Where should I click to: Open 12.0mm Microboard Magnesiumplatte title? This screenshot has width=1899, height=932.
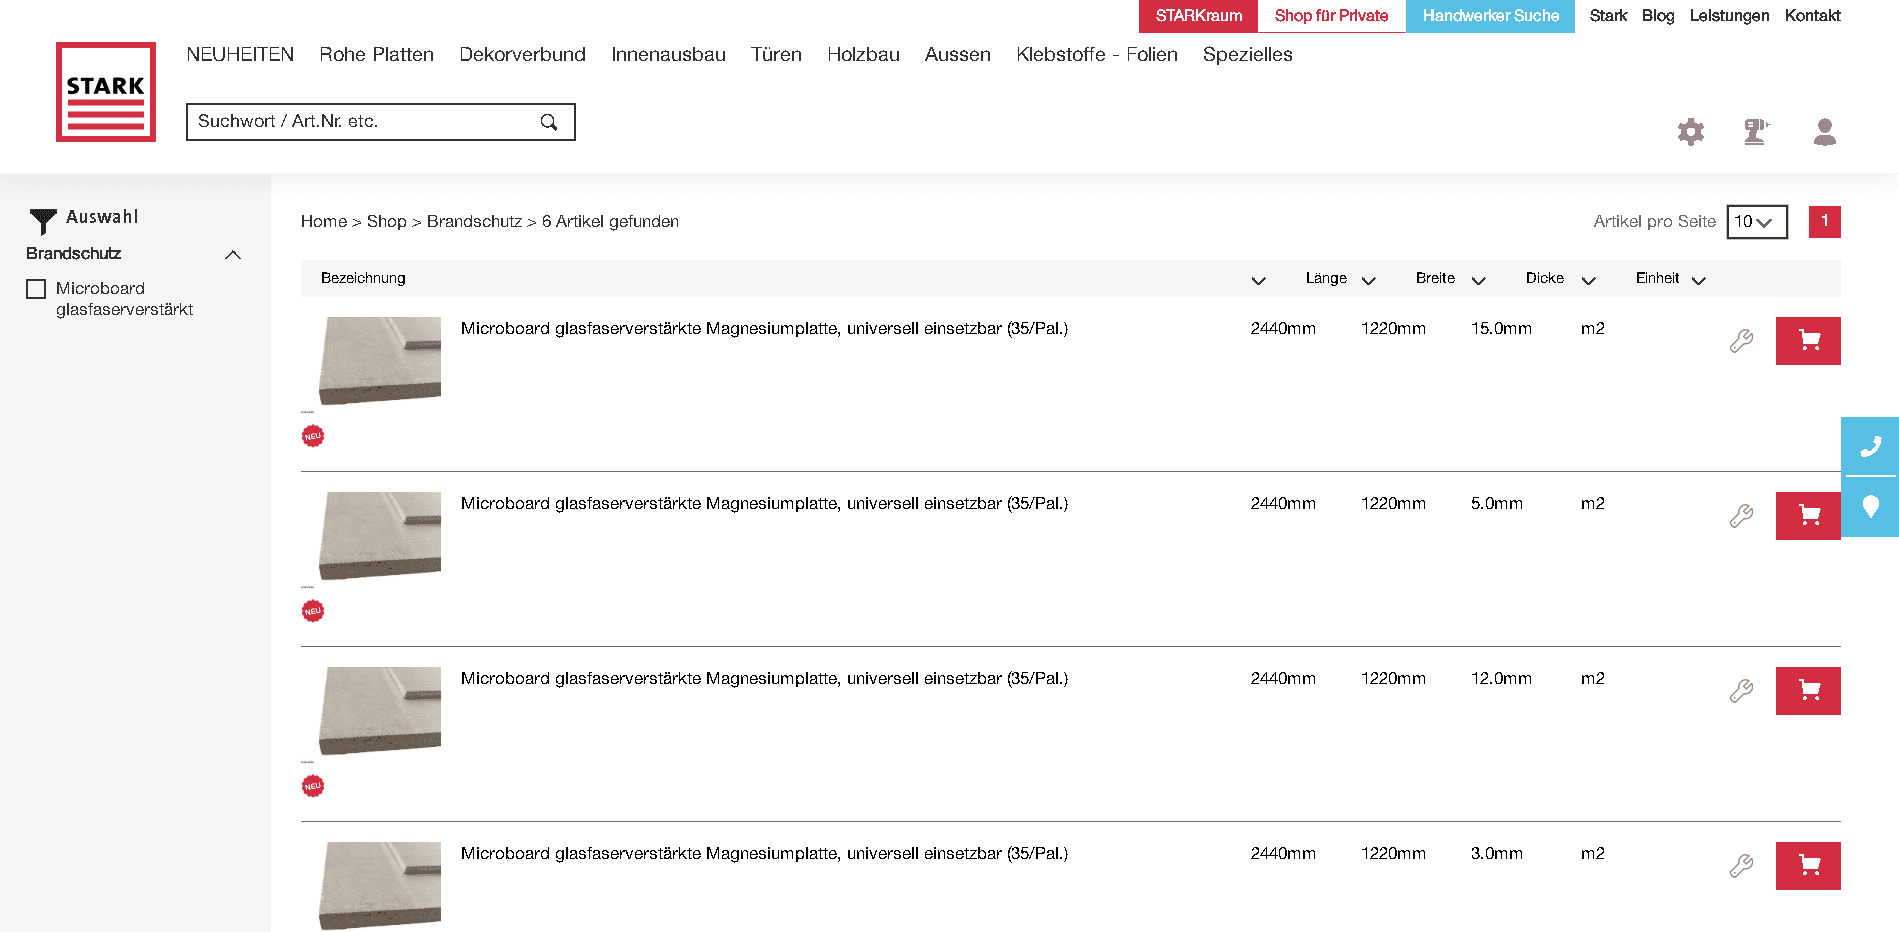[x=764, y=679]
